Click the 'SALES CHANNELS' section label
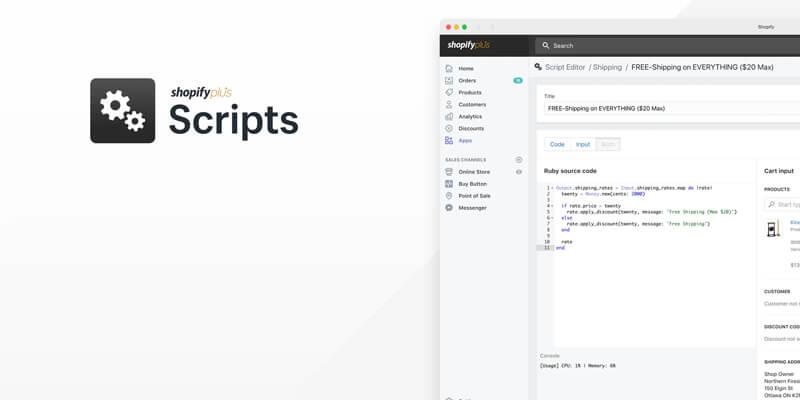 pyautogui.click(x=465, y=160)
